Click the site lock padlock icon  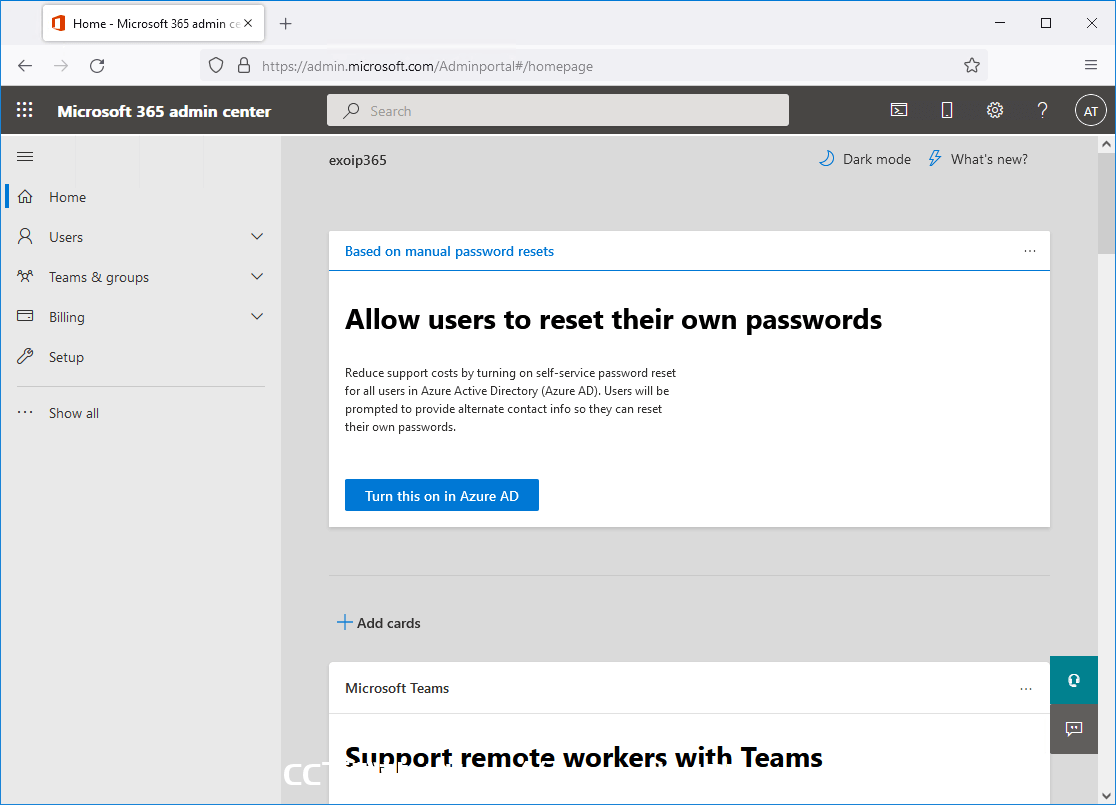click(x=243, y=65)
